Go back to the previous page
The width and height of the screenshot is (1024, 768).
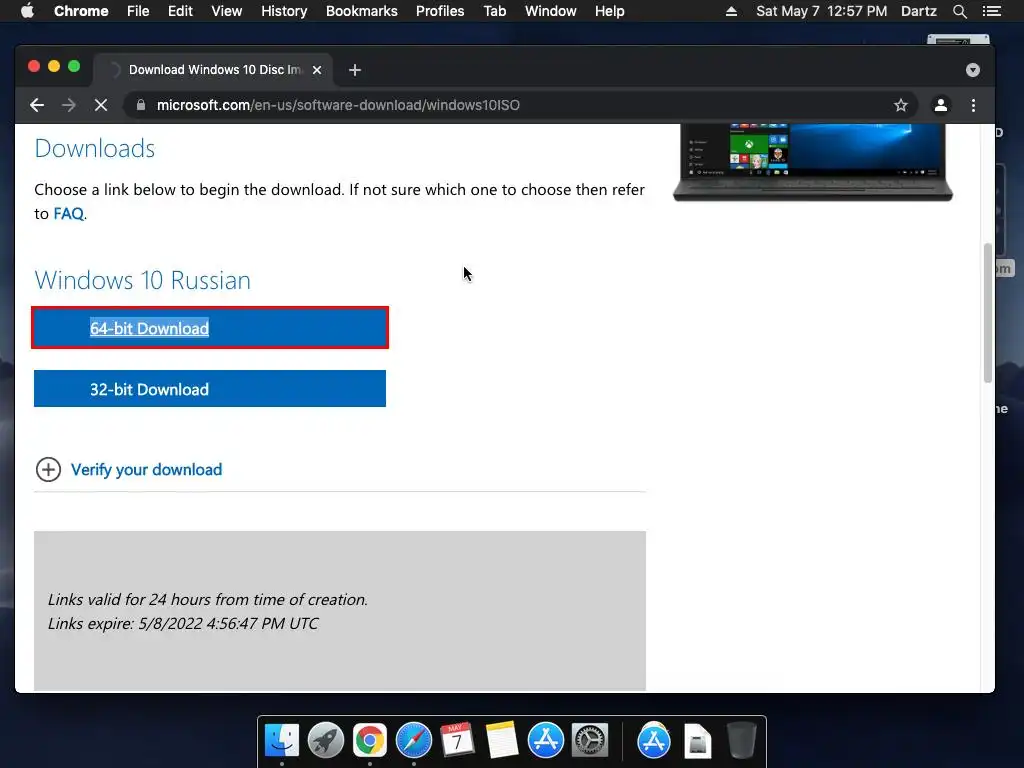37,105
